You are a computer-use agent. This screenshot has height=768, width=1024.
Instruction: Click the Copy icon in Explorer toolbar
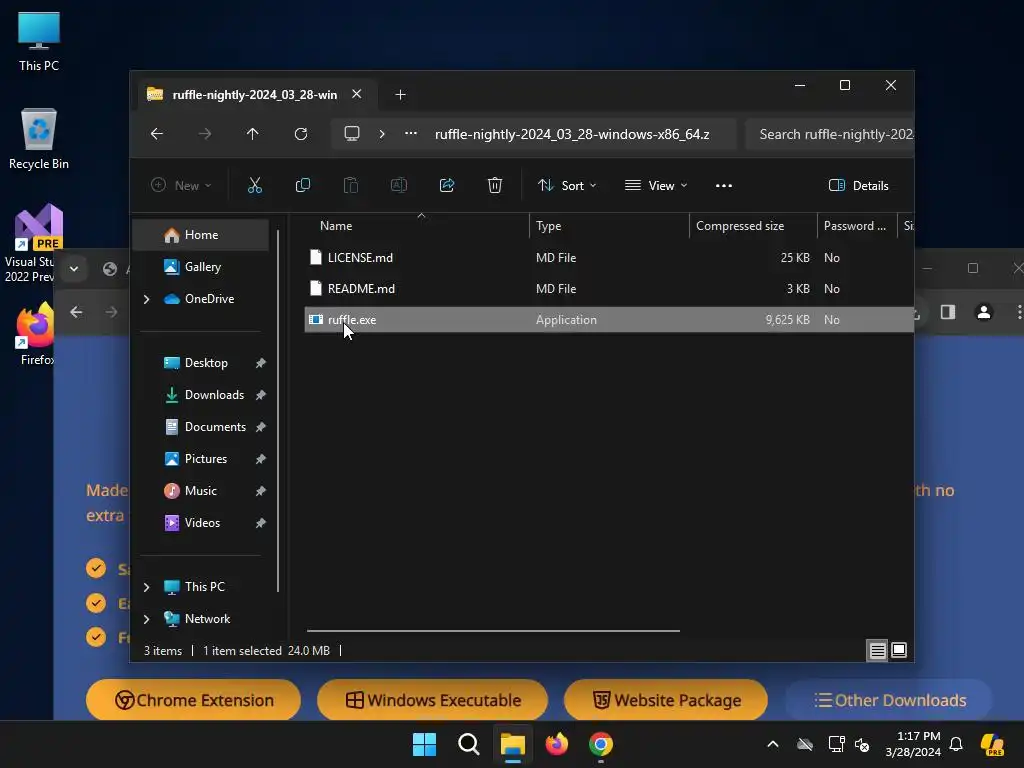[302, 185]
